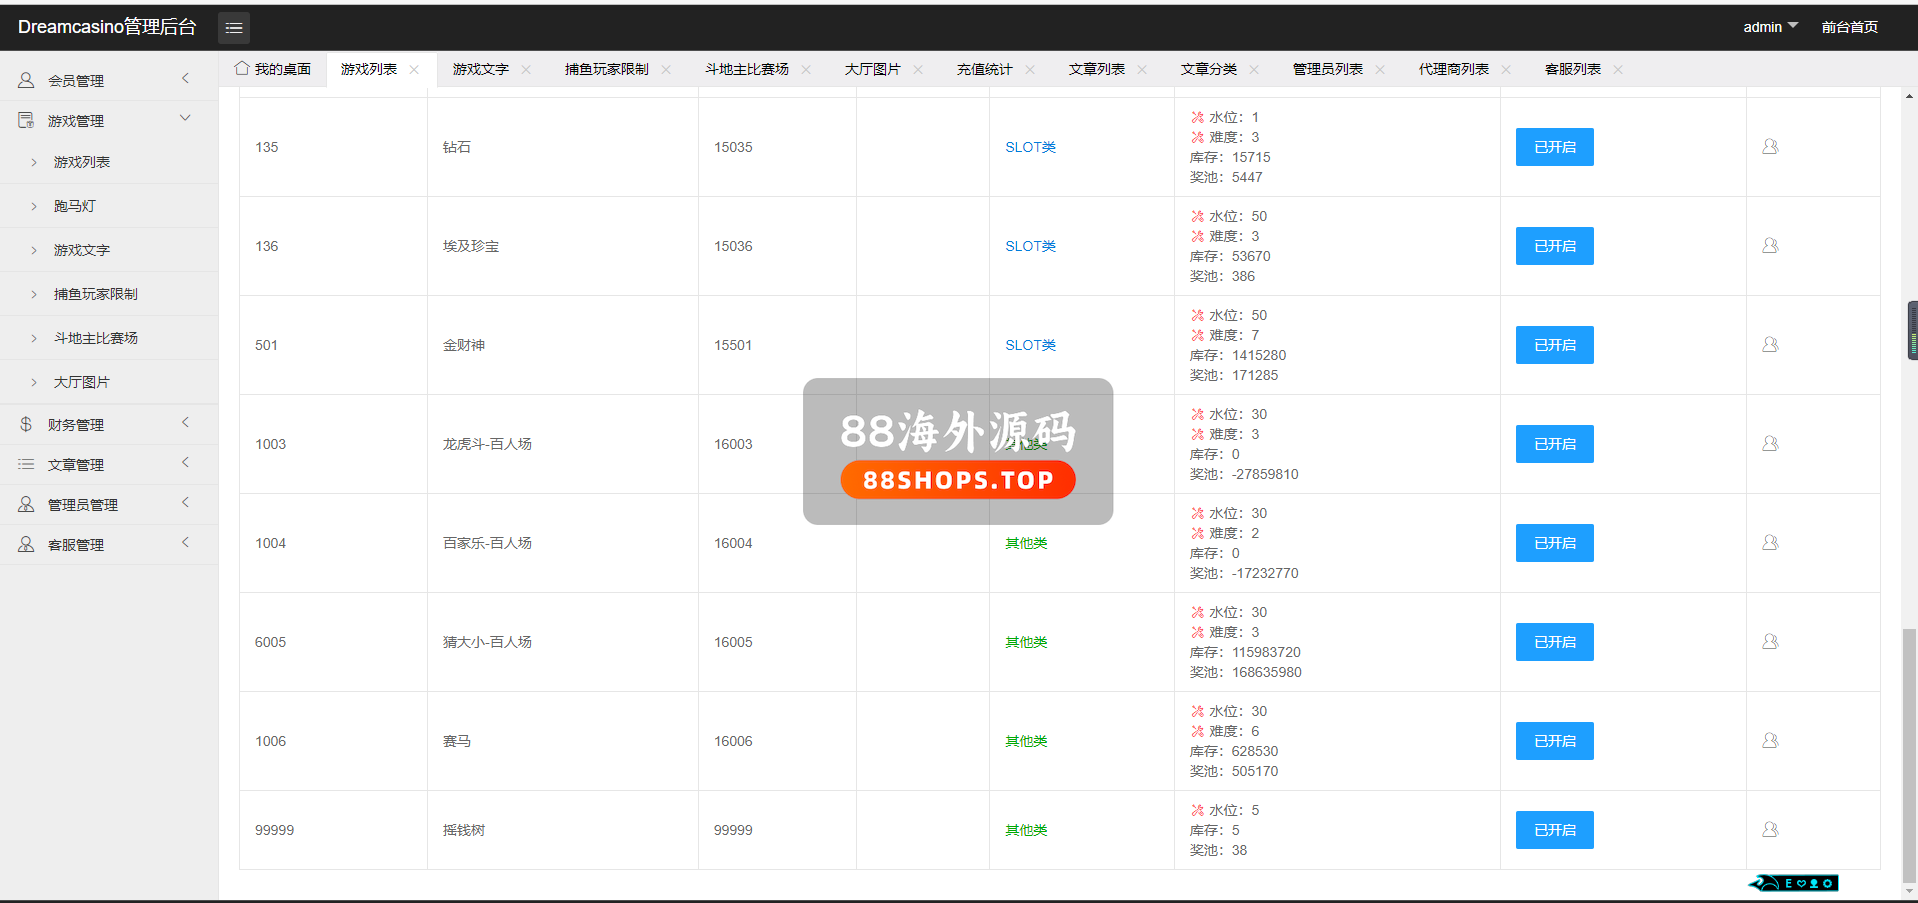1918x903 pixels.
Task: Click the edit icon beside 水位 1
Action: pos(1197,117)
